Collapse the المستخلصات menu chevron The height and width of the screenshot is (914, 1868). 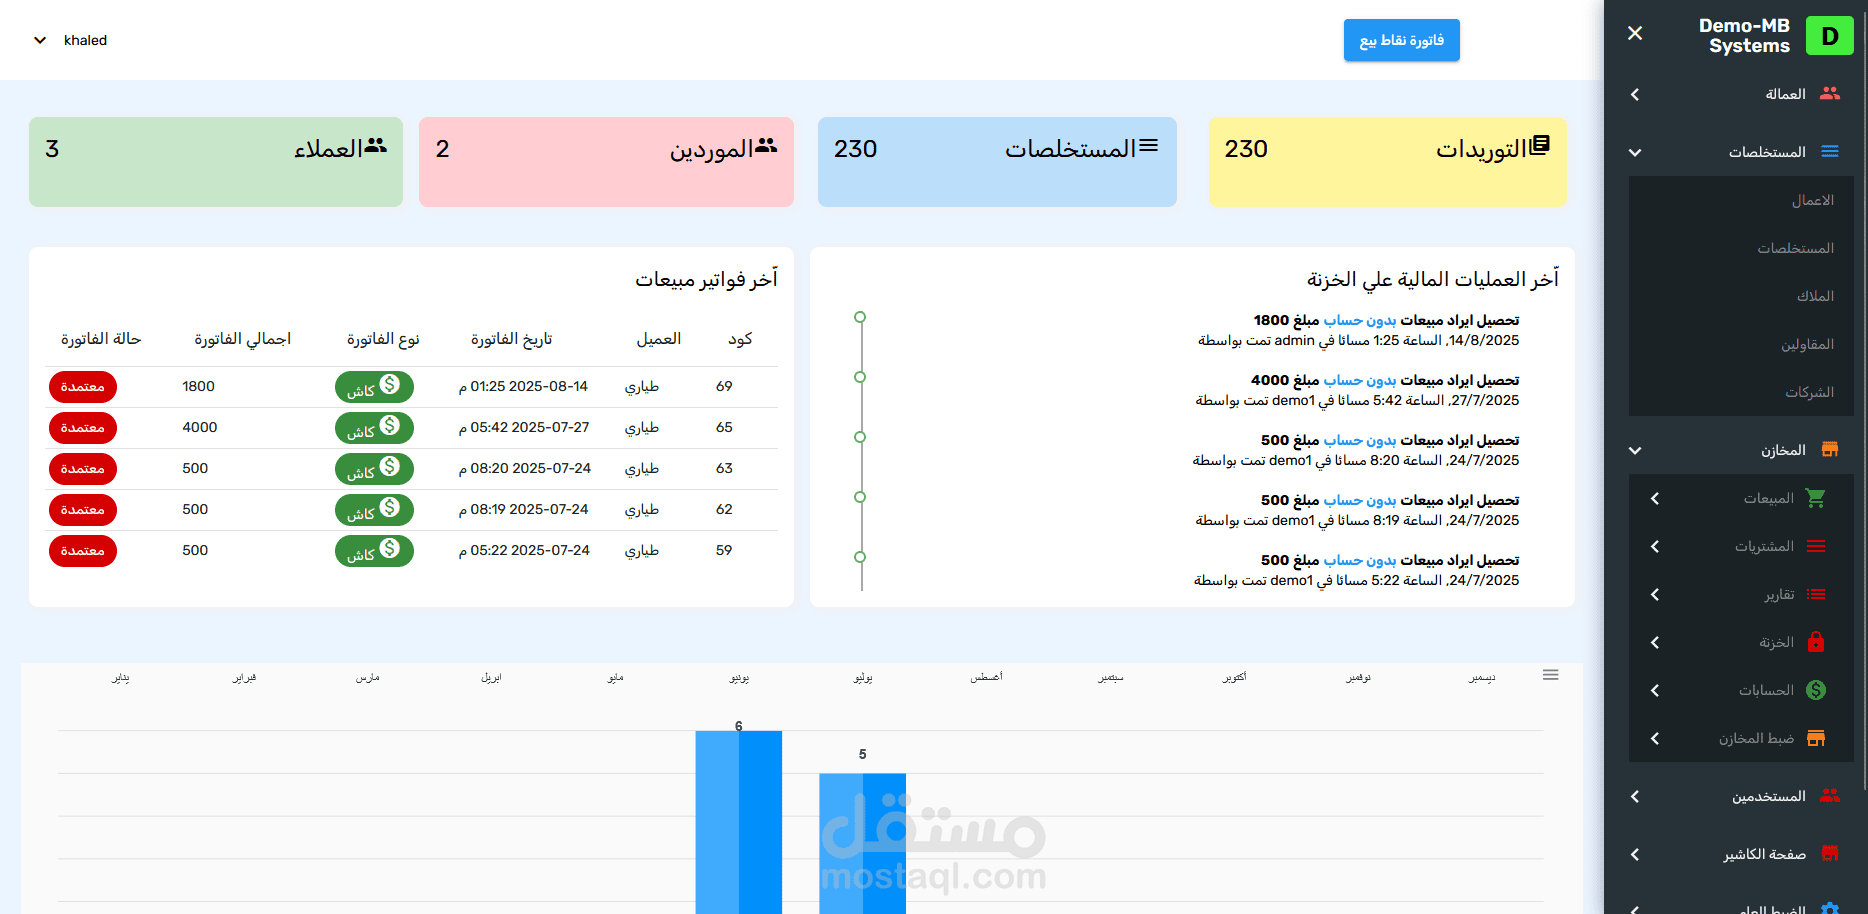[x=1635, y=152]
